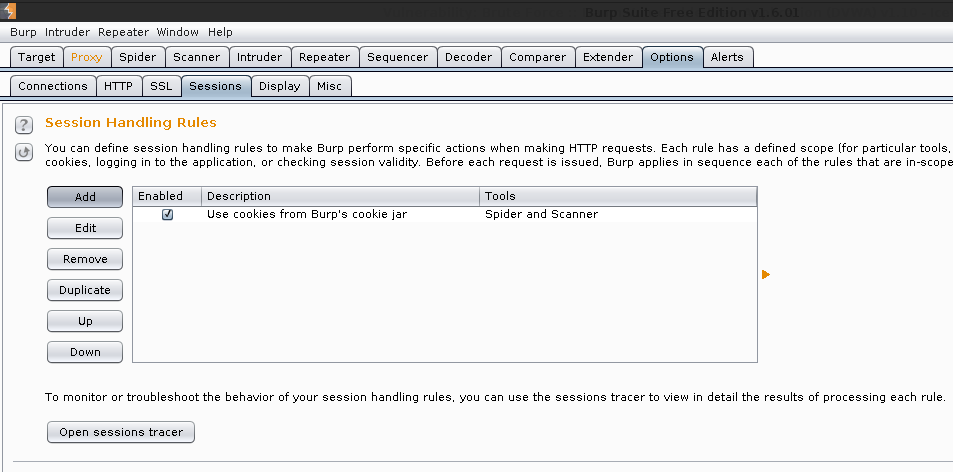The width and height of the screenshot is (953, 472).
Task: Switch to the Scanner tab
Action: point(197,57)
